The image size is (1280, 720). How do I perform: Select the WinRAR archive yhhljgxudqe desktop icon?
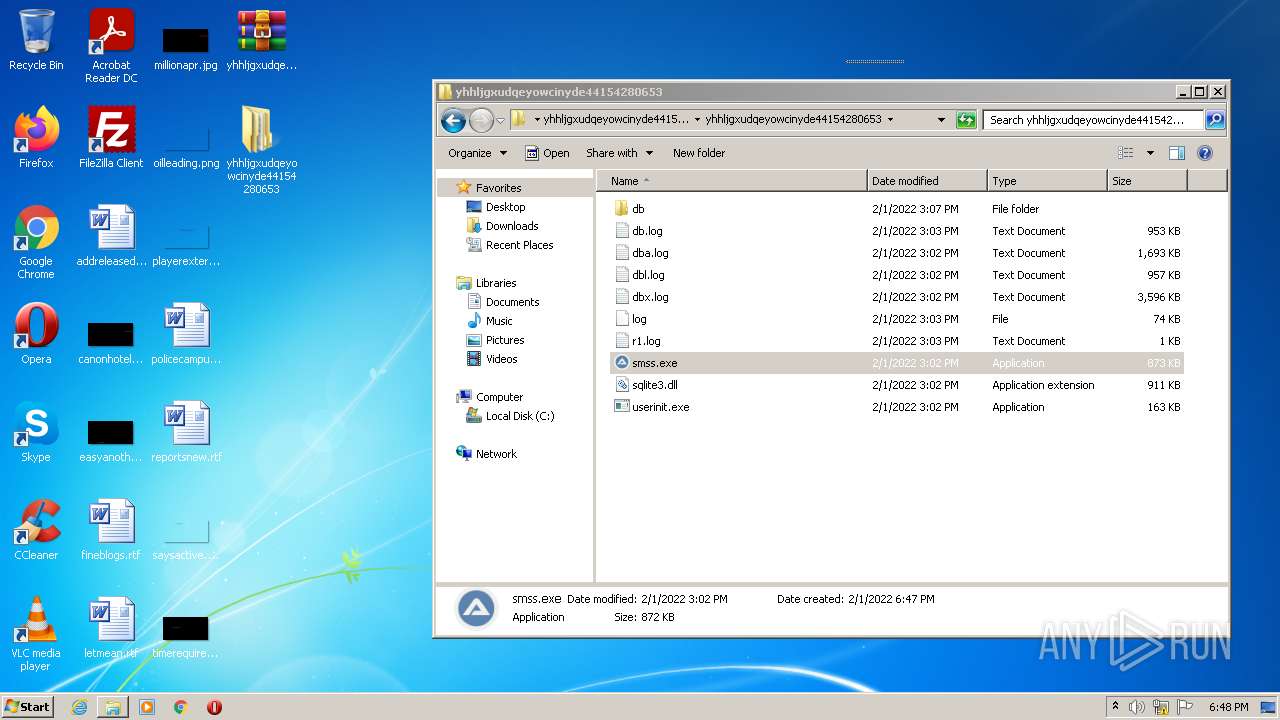point(261,40)
